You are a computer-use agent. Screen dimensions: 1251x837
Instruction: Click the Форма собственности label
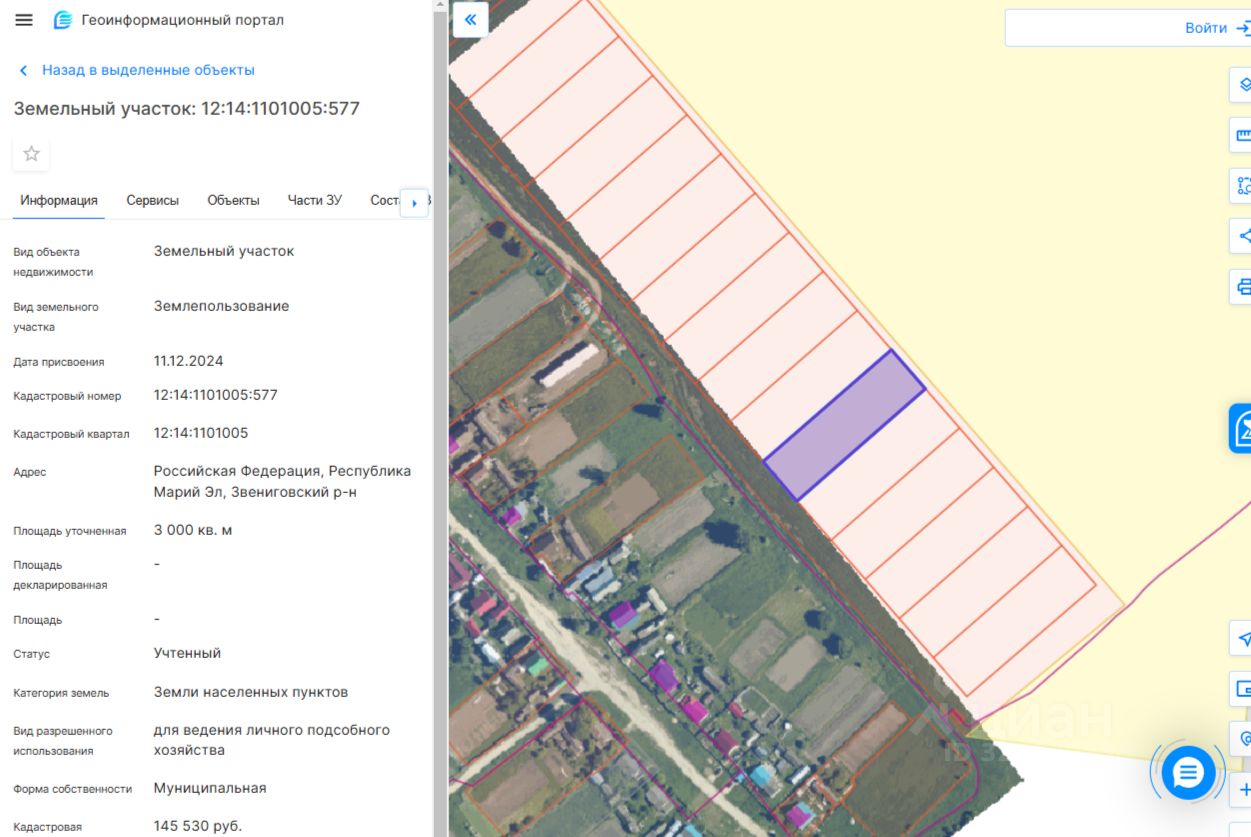pos(73,789)
